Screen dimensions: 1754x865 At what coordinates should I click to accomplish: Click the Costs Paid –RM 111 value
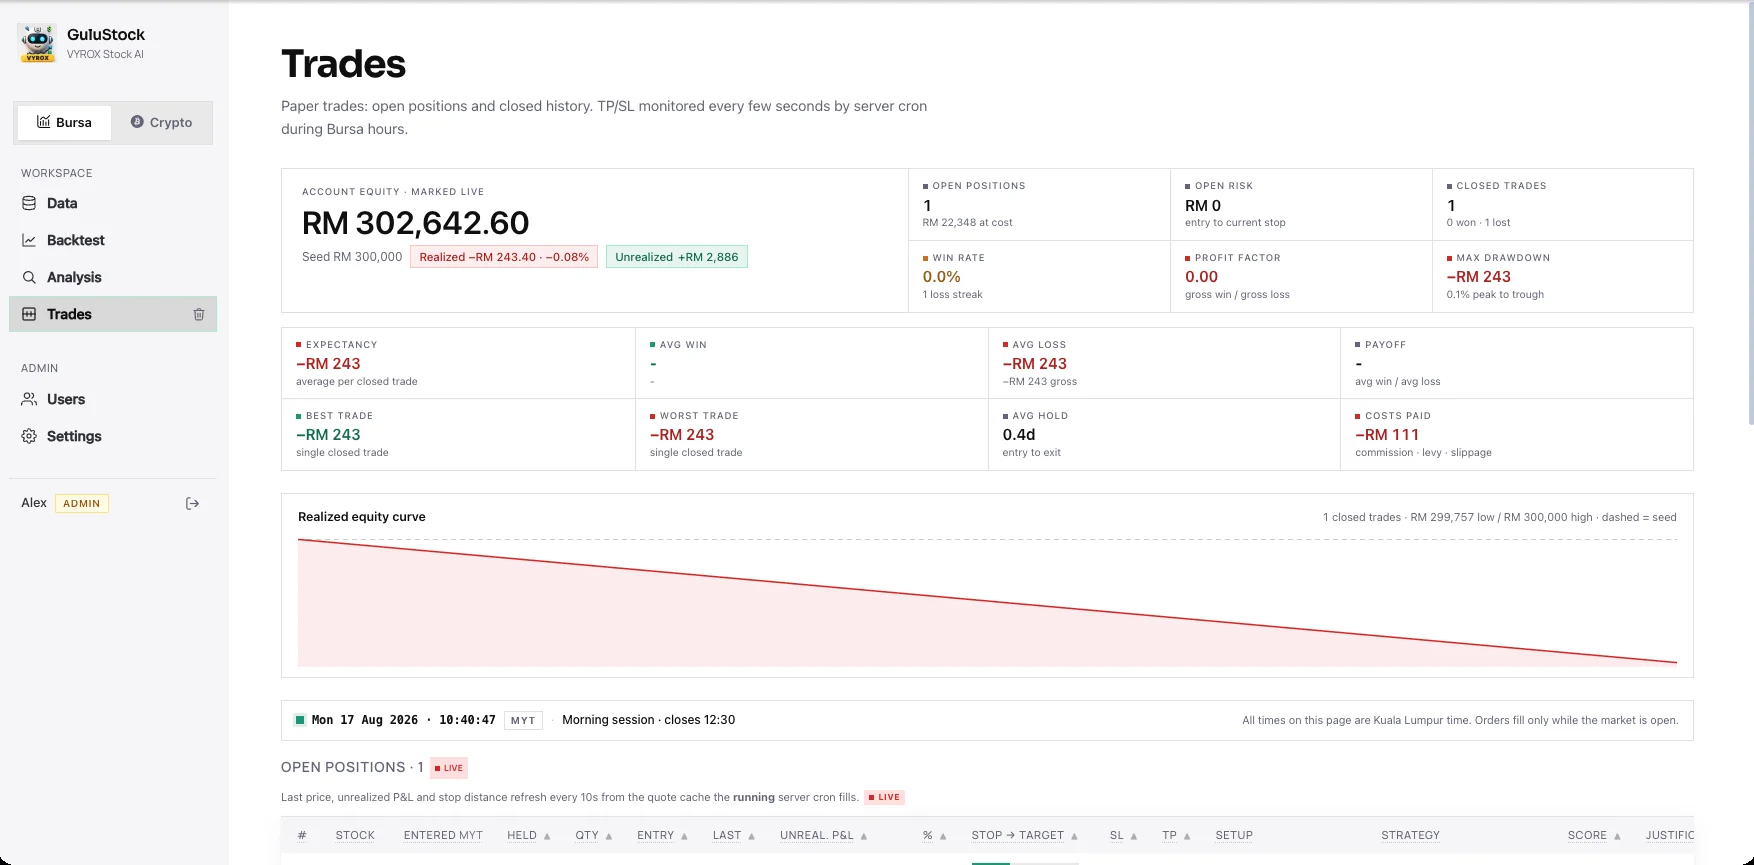coord(1387,435)
